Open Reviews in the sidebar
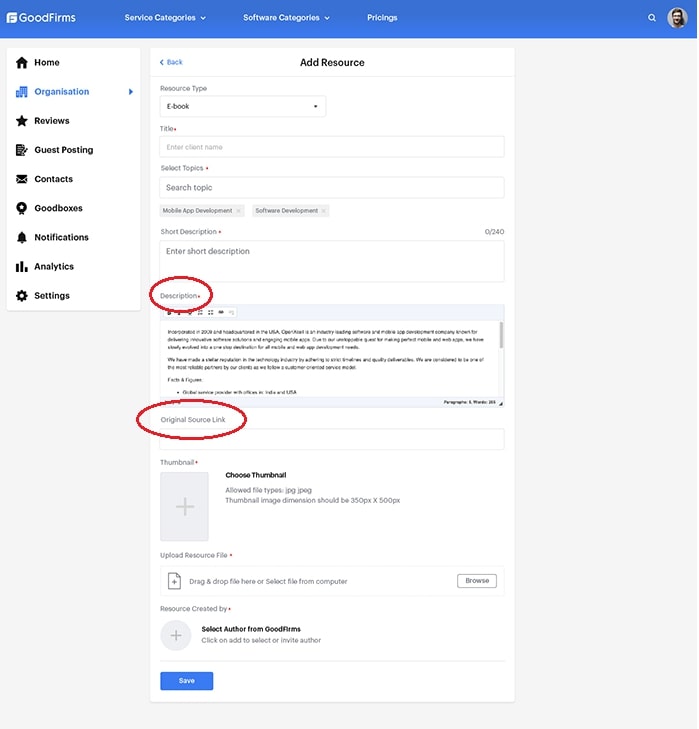This screenshot has width=699, height=729. 52,121
